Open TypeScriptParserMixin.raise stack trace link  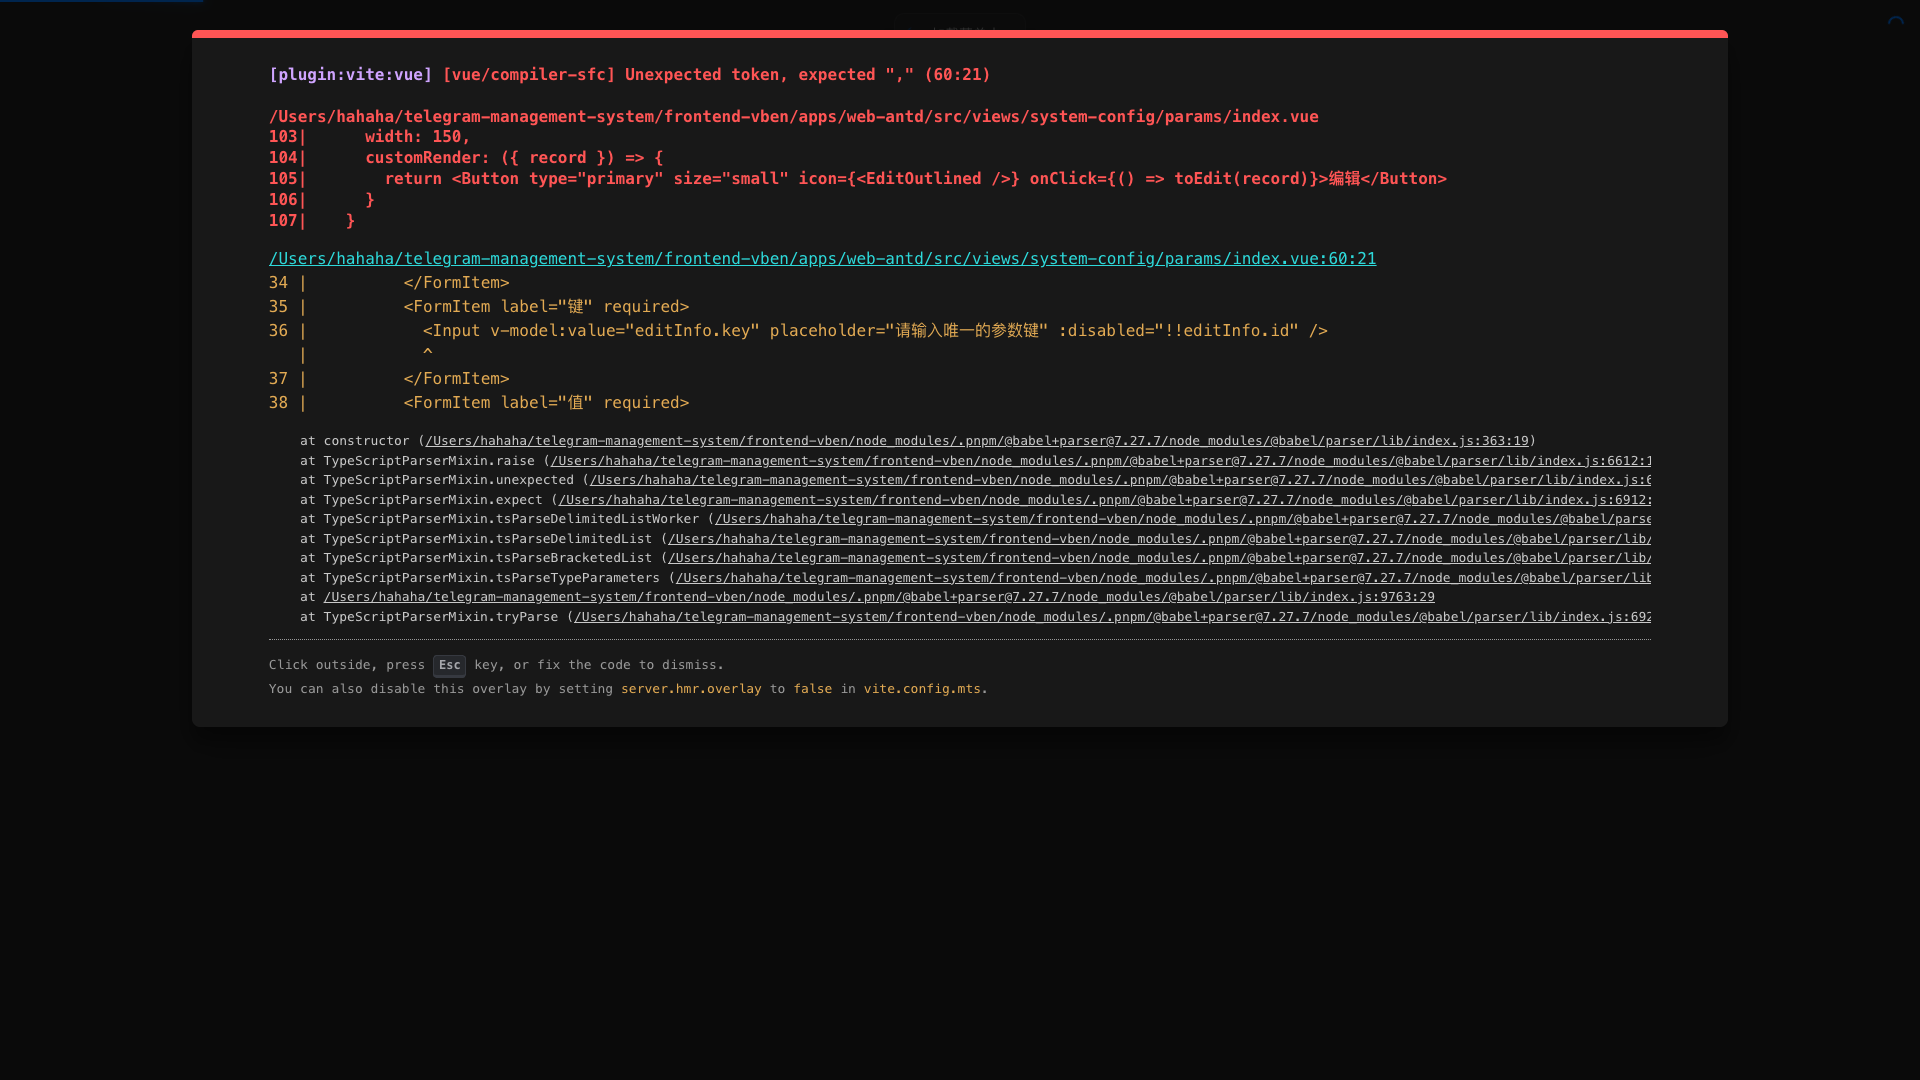coord(1100,461)
